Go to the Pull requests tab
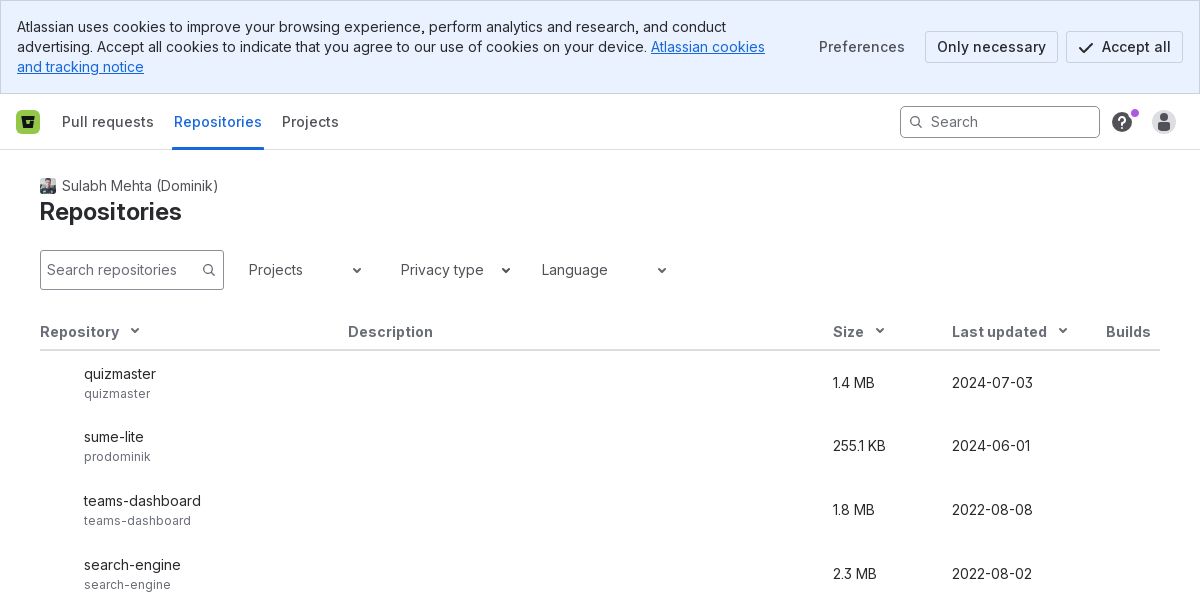 click(x=108, y=122)
